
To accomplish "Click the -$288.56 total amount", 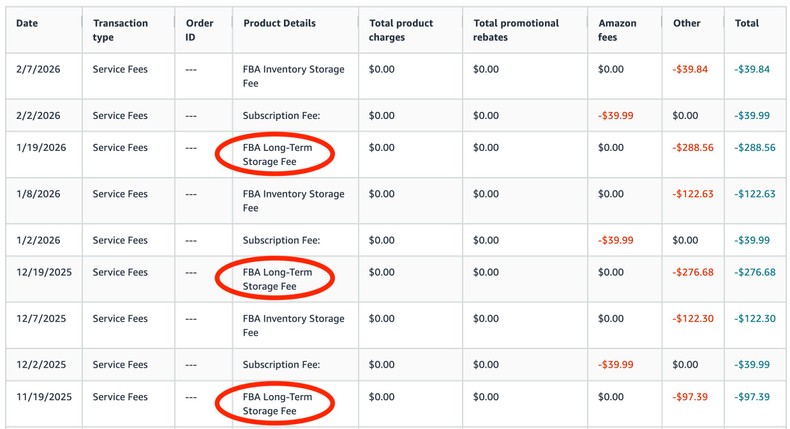I will pyautogui.click(x=755, y=147).
